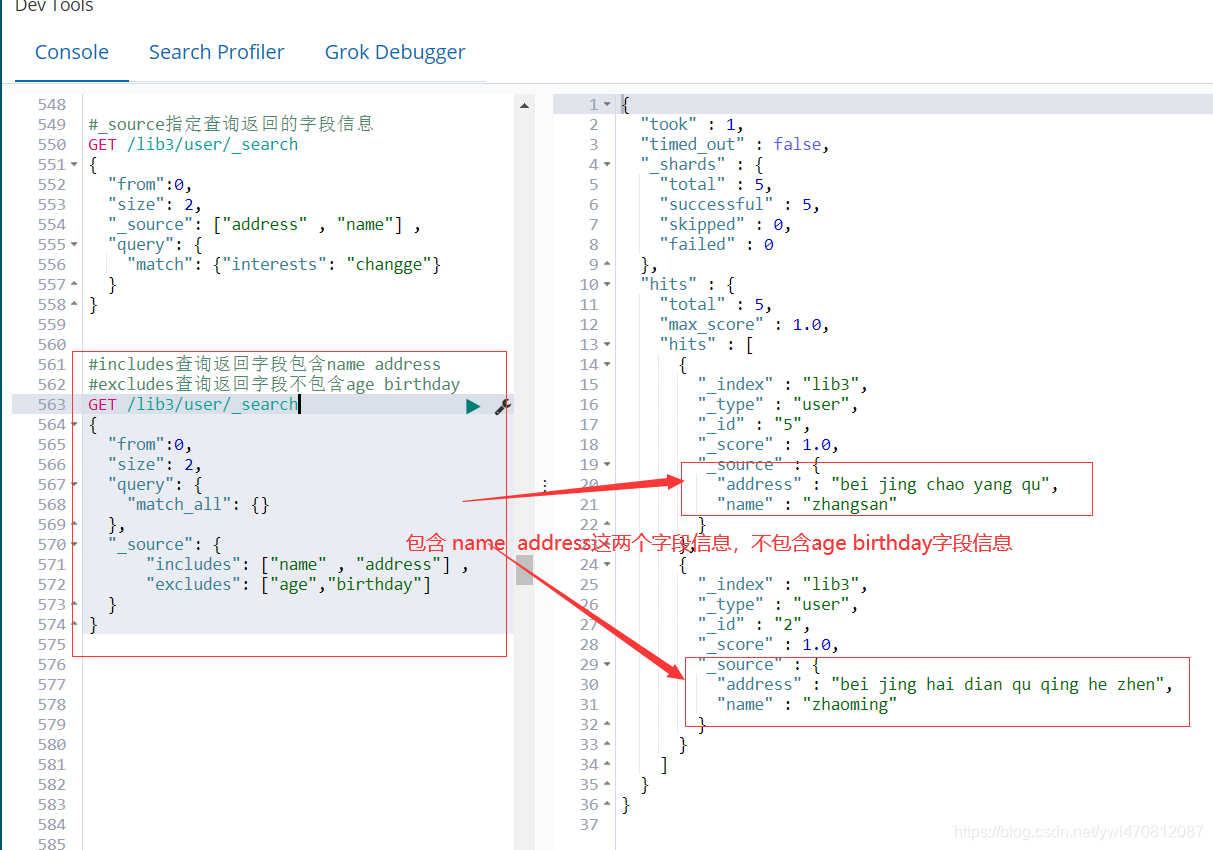Viewport: 1213px width, 850px height.
Task: Click the #excludes comment at line 562
Action: coord(274,384)
